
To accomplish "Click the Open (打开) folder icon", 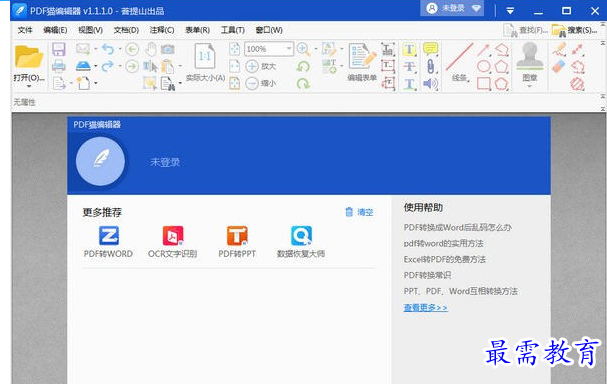I will tap(29, 57).
